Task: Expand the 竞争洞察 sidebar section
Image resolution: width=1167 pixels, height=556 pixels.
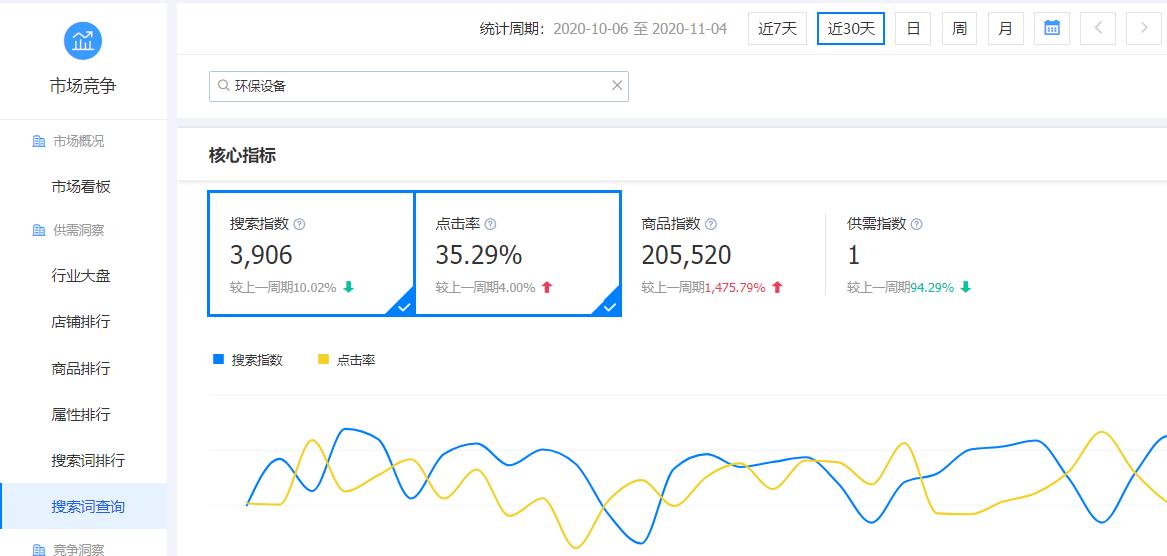Action: (78, 549)
